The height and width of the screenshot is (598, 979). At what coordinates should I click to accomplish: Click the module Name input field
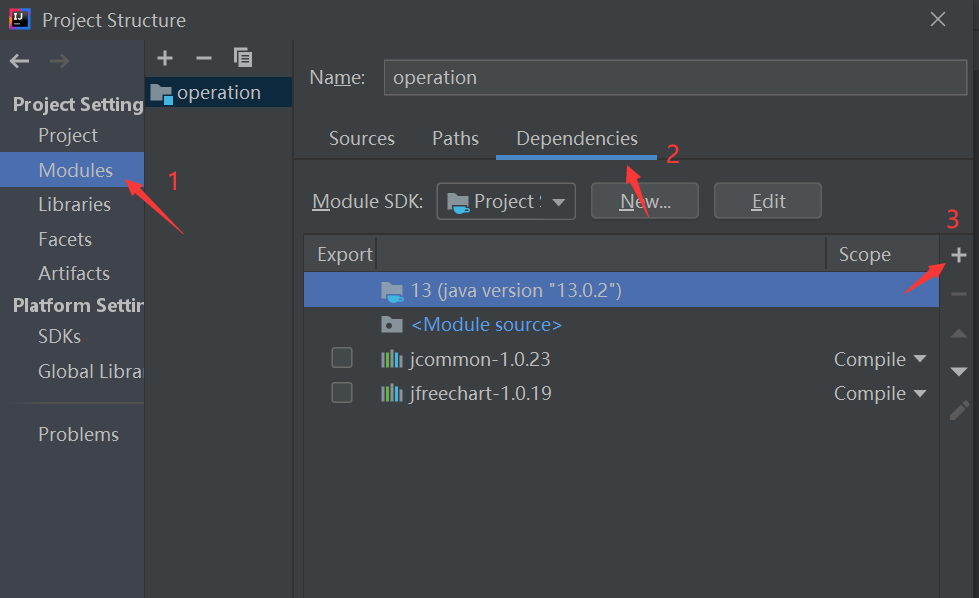coord(660,77)
